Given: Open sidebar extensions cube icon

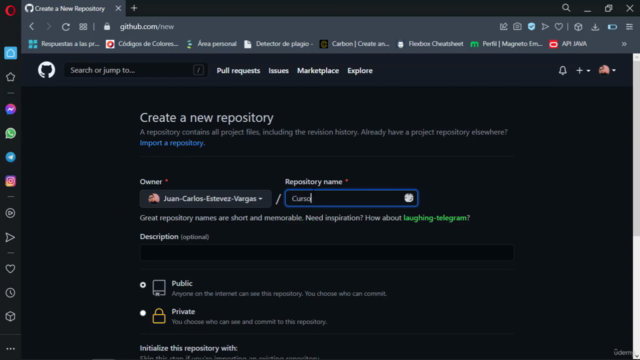Looking at the screenshot, I should [11, 316].
